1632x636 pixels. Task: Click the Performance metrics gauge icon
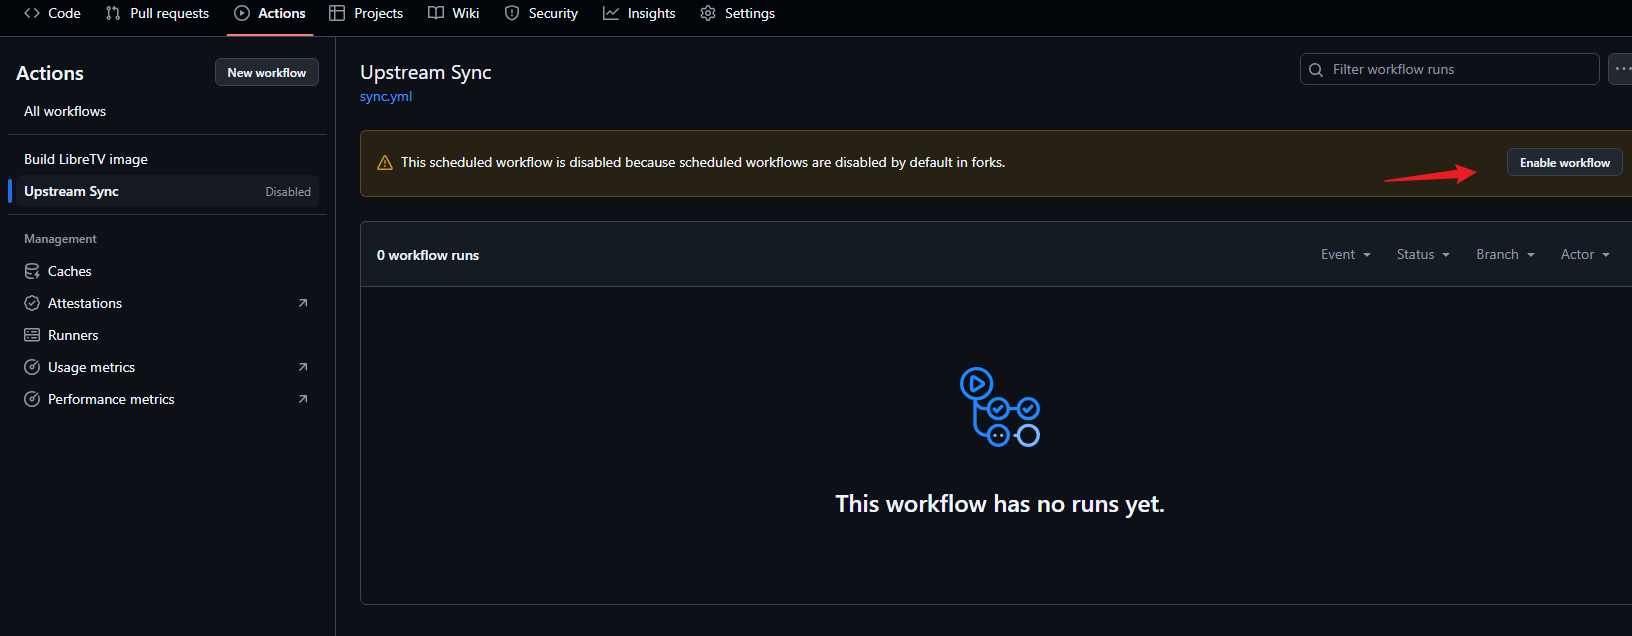pyautogui.click(x=32, y=399)
